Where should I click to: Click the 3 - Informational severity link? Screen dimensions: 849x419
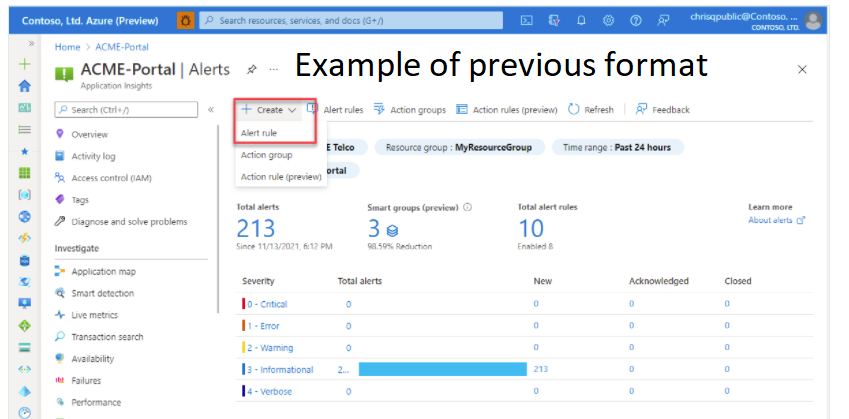(280, 370)
